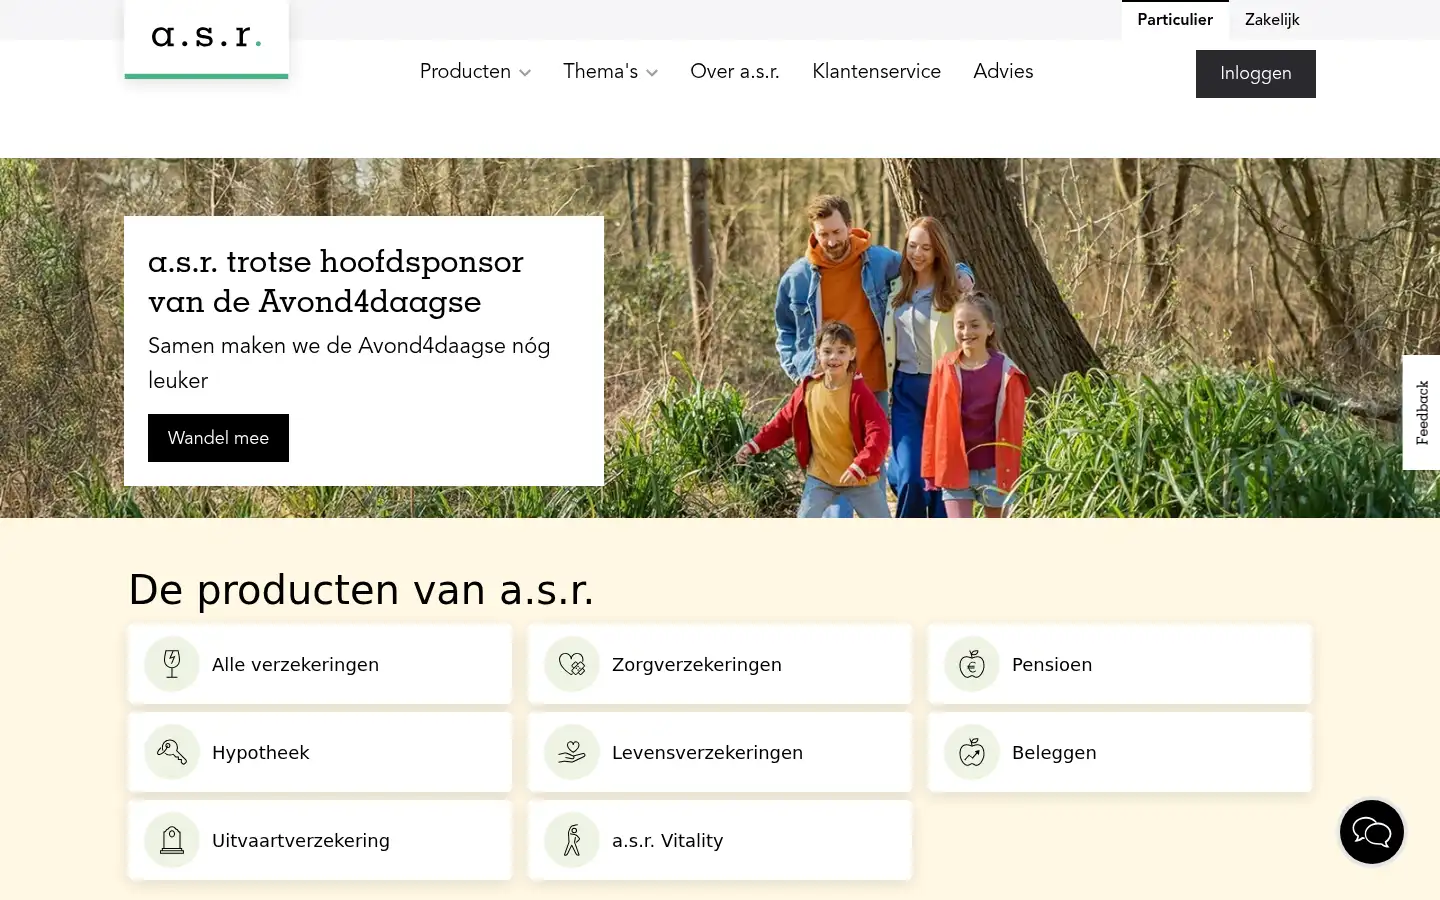1440x900 pixels.
Task: Click the Wandel mee button
Action: coord(218,438)
